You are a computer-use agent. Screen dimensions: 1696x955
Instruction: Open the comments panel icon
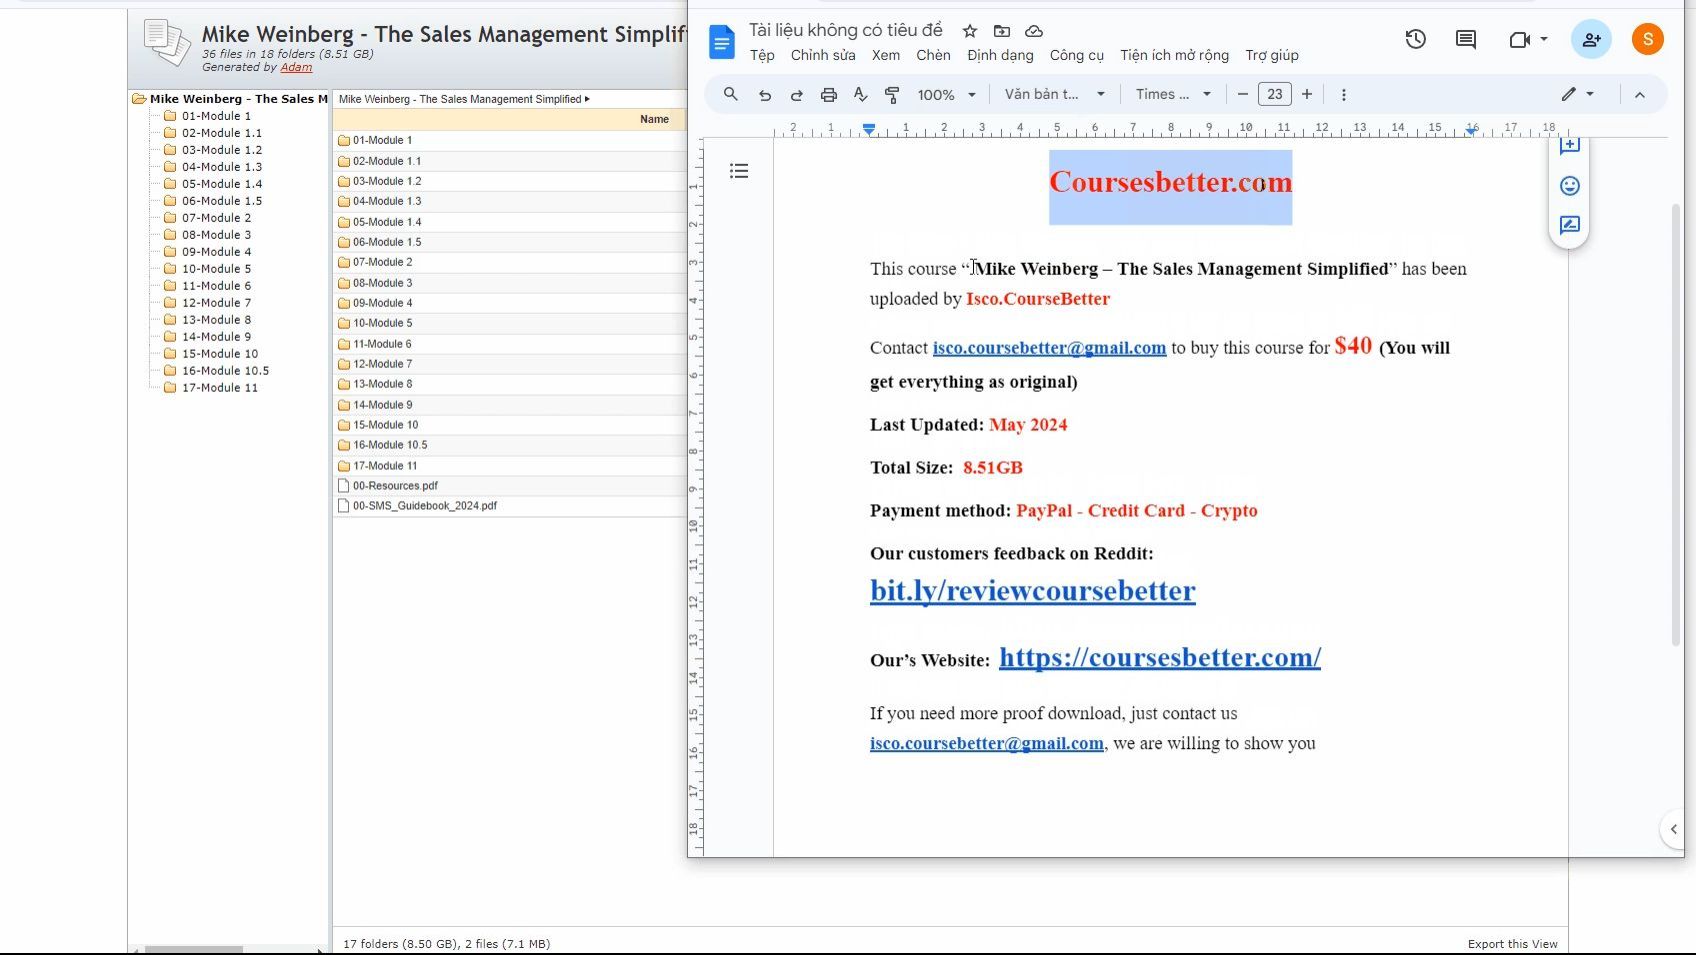click(x=1466, y=40)
